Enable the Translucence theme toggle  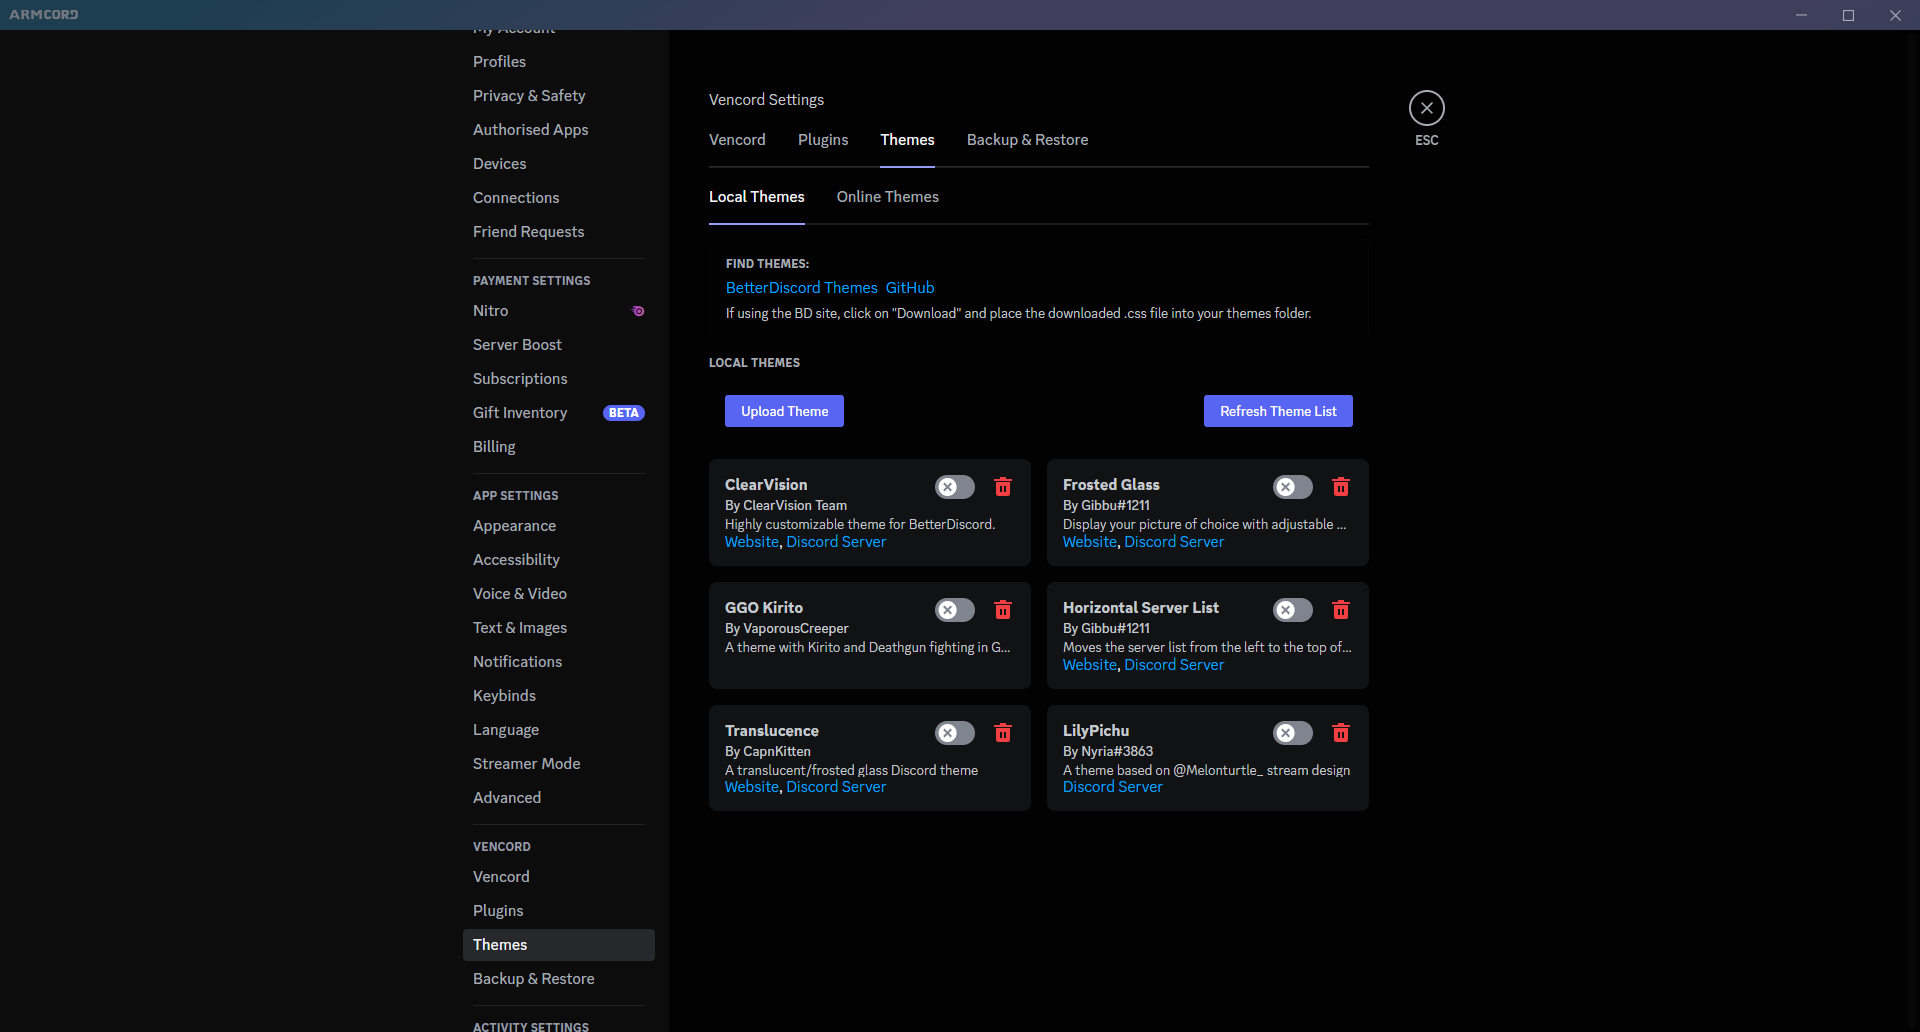(x=955, y=733)
